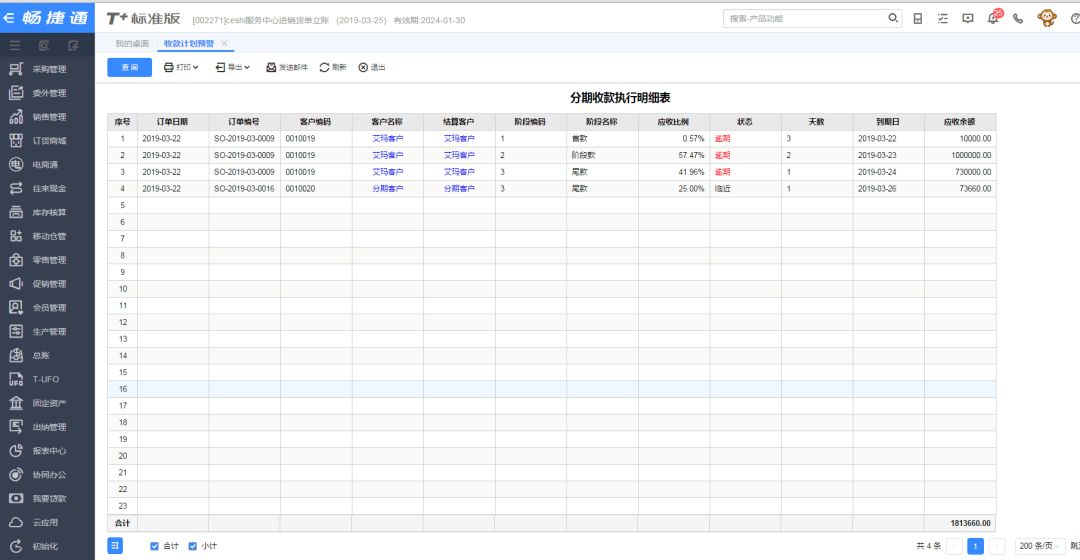Click the blue 查询 button
The width and height of the screenshot is (1080, 560).
click(129, 67)
